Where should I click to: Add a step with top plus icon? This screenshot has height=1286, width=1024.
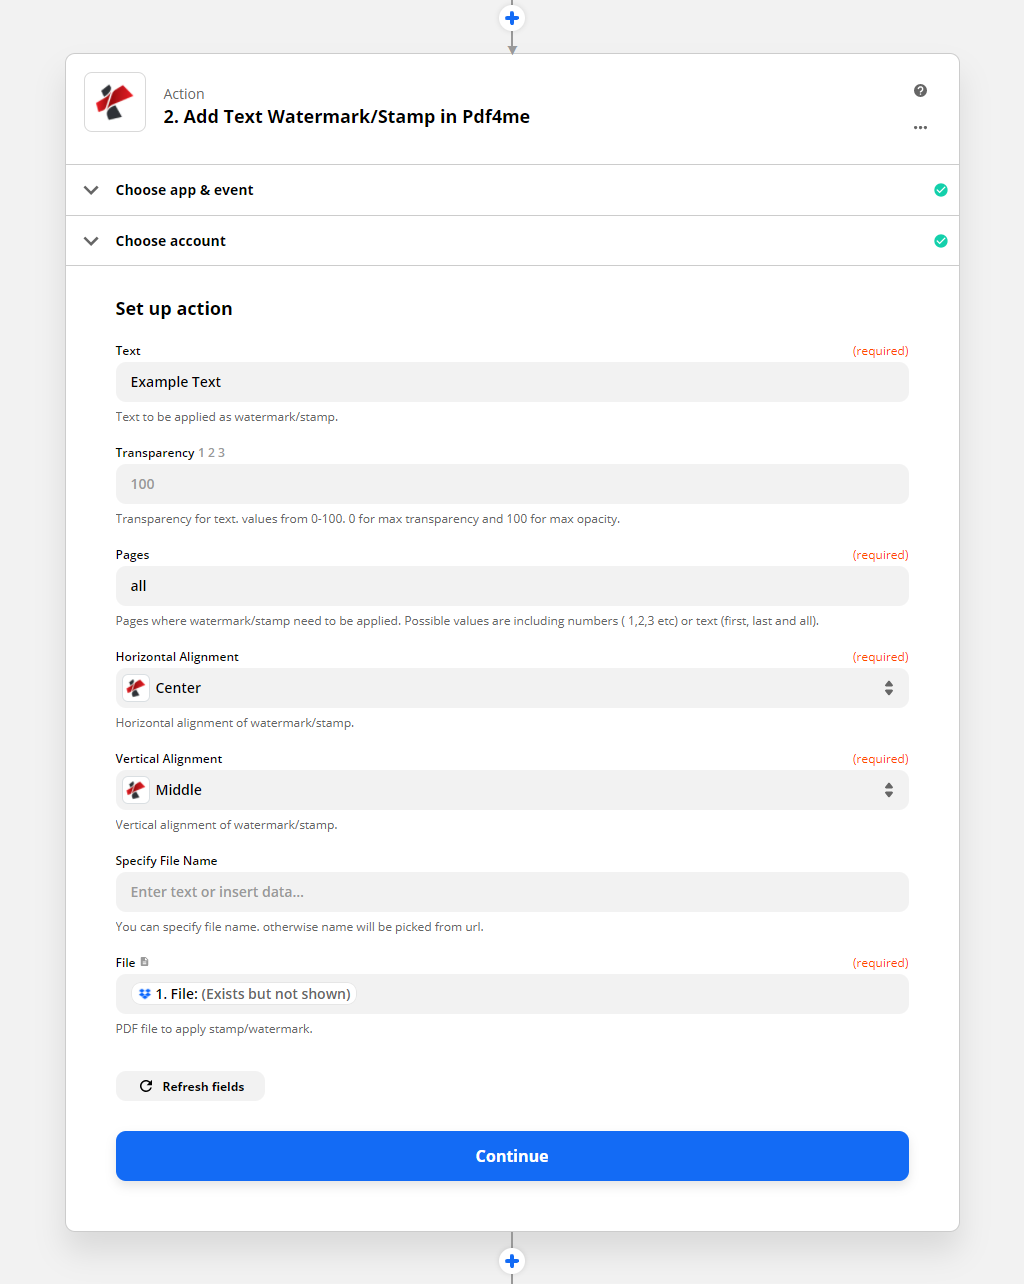pyautogui.click(x=512, y=18)
